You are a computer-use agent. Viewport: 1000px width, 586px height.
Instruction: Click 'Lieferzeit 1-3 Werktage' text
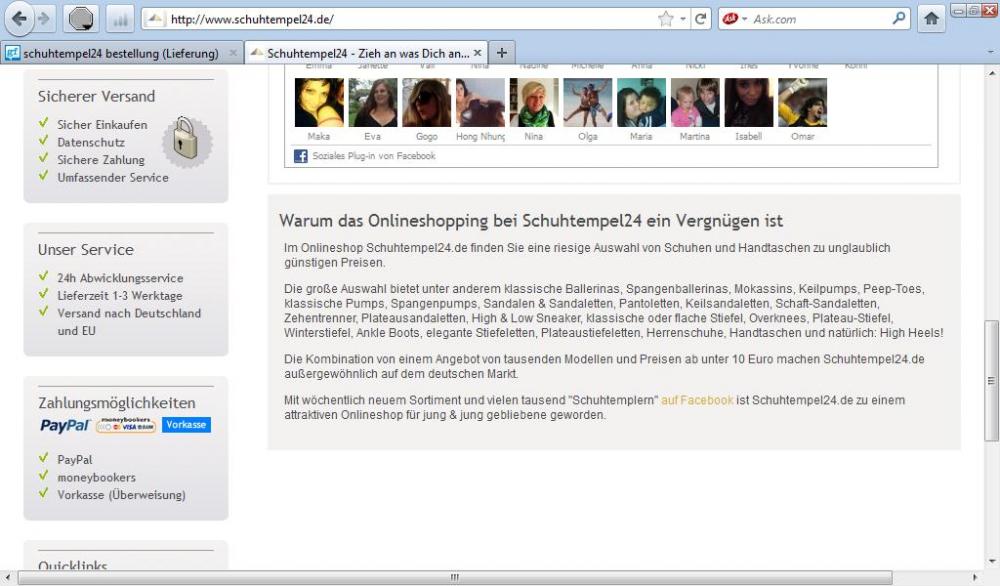[x=120, y=296]
